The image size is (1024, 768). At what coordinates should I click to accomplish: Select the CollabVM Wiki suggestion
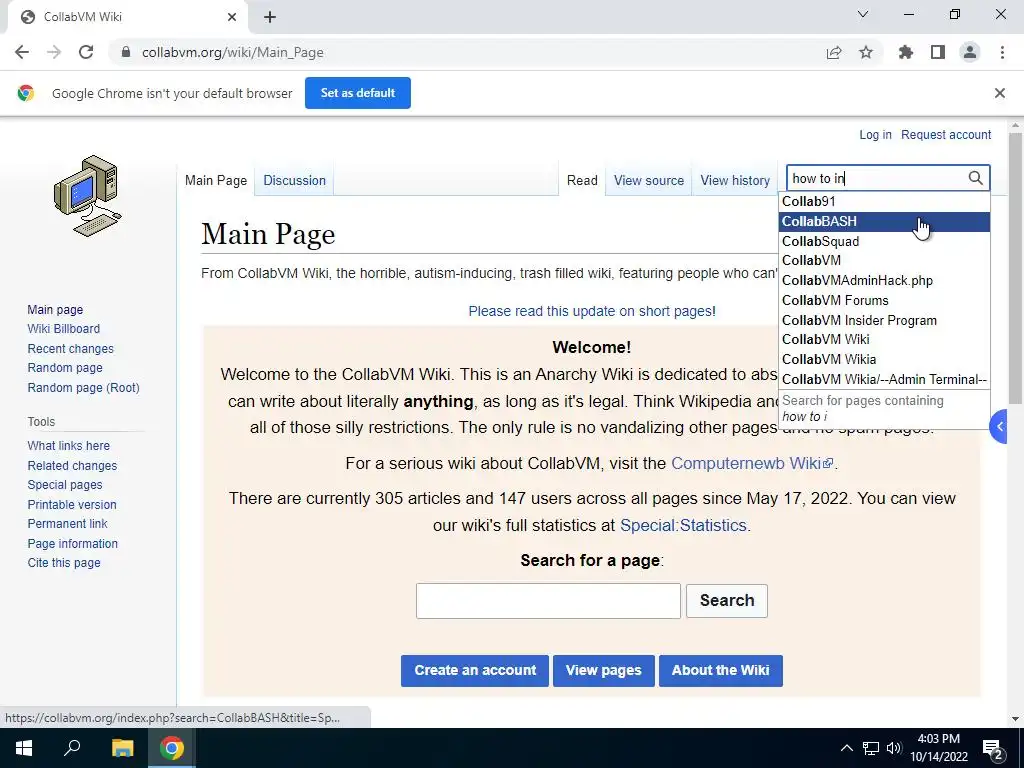click(x=884, y=340)
